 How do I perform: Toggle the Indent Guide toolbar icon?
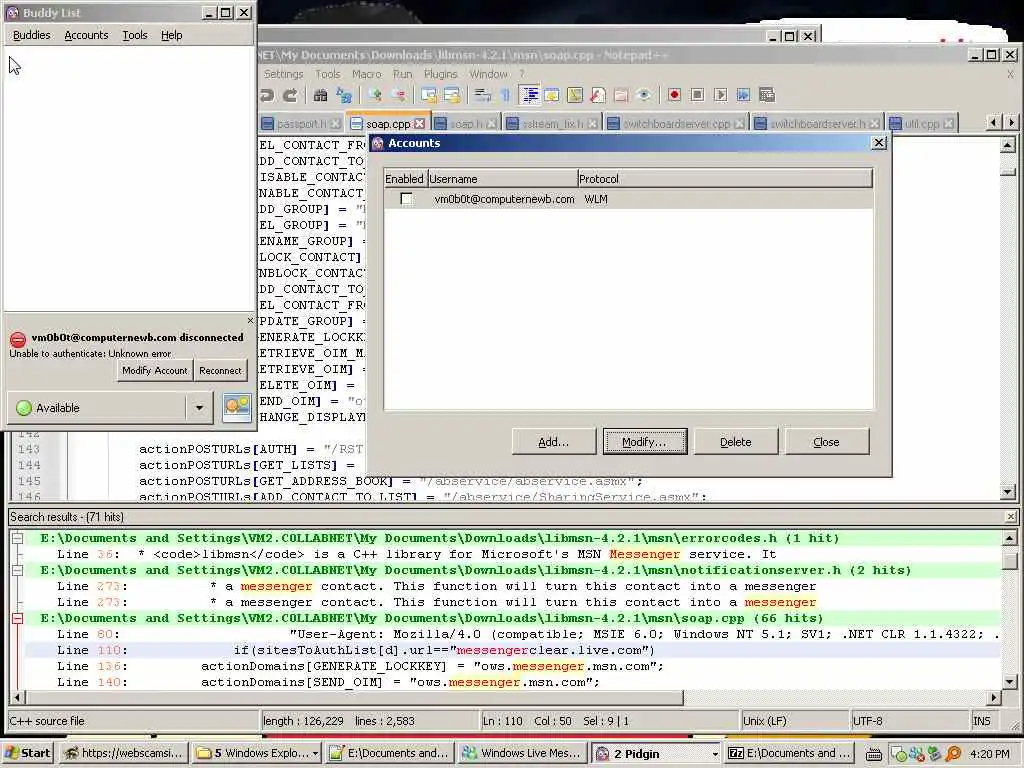[x=530, y=95]
